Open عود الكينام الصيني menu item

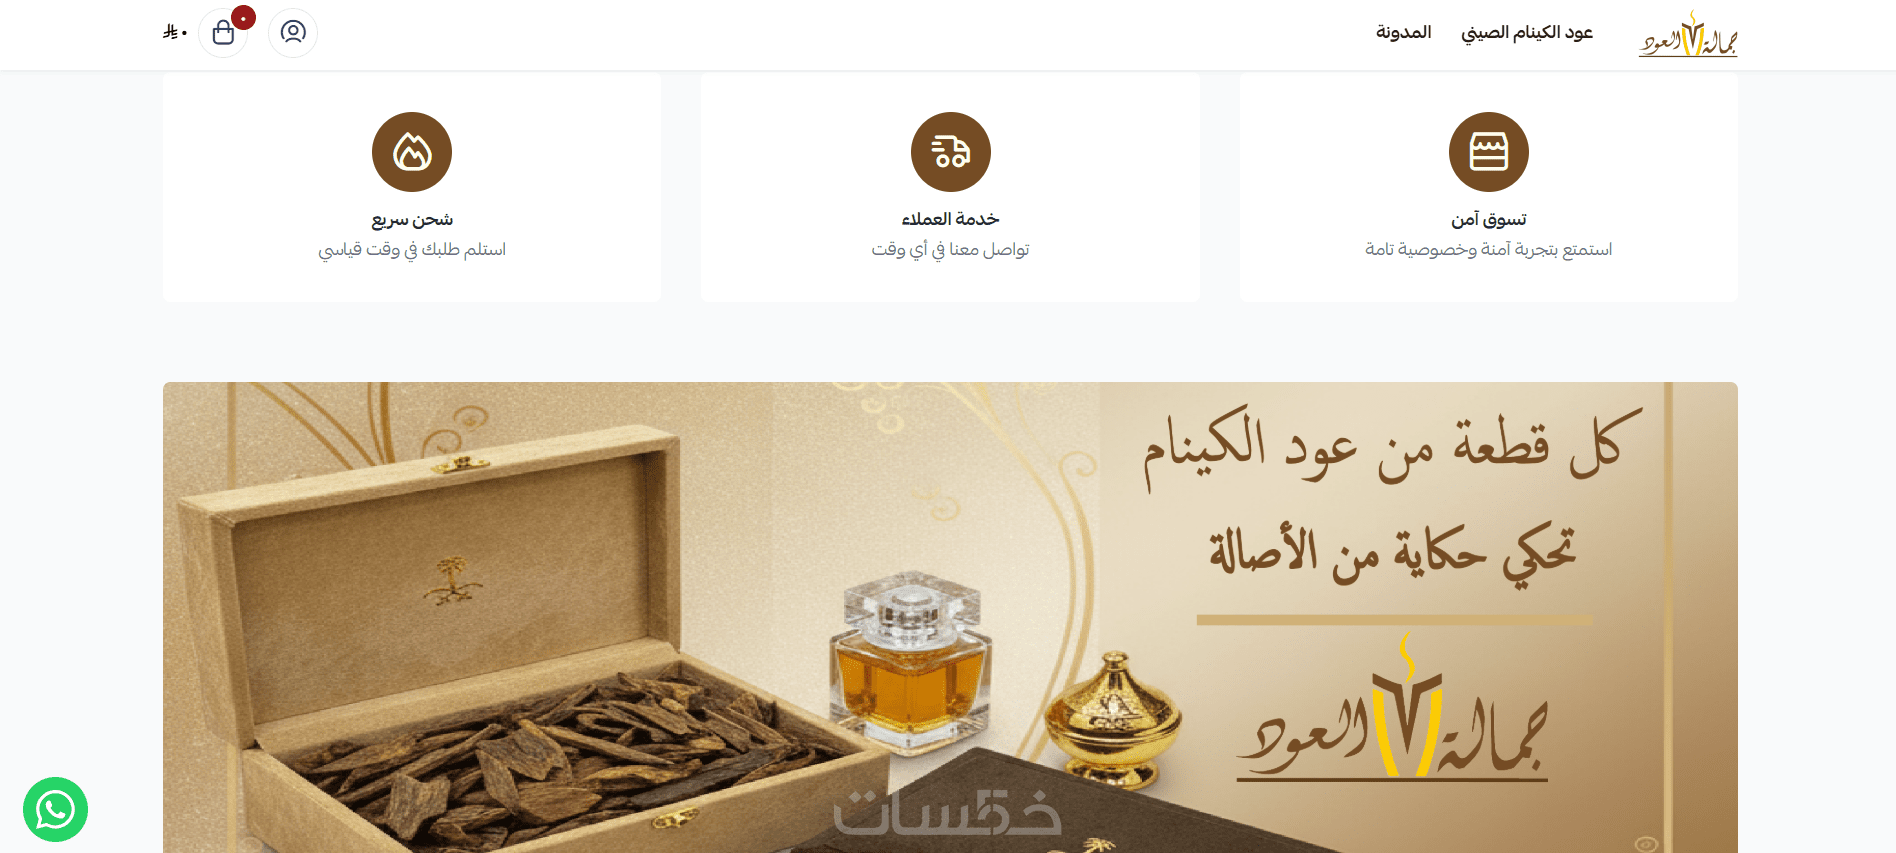coord(1527,33)
